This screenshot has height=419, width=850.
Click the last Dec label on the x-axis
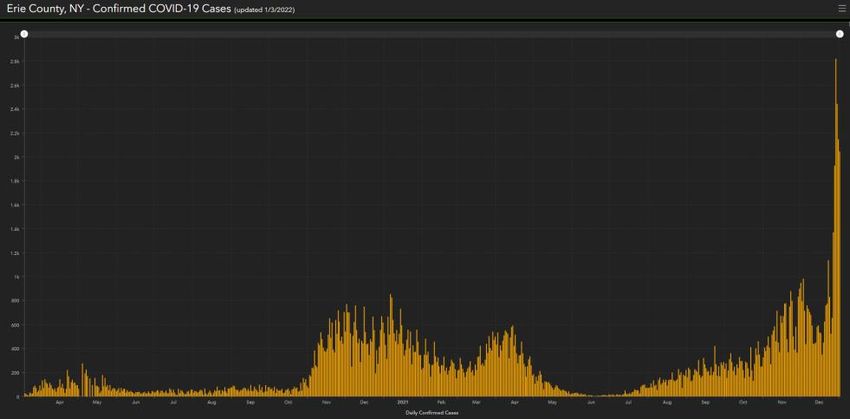819,402
